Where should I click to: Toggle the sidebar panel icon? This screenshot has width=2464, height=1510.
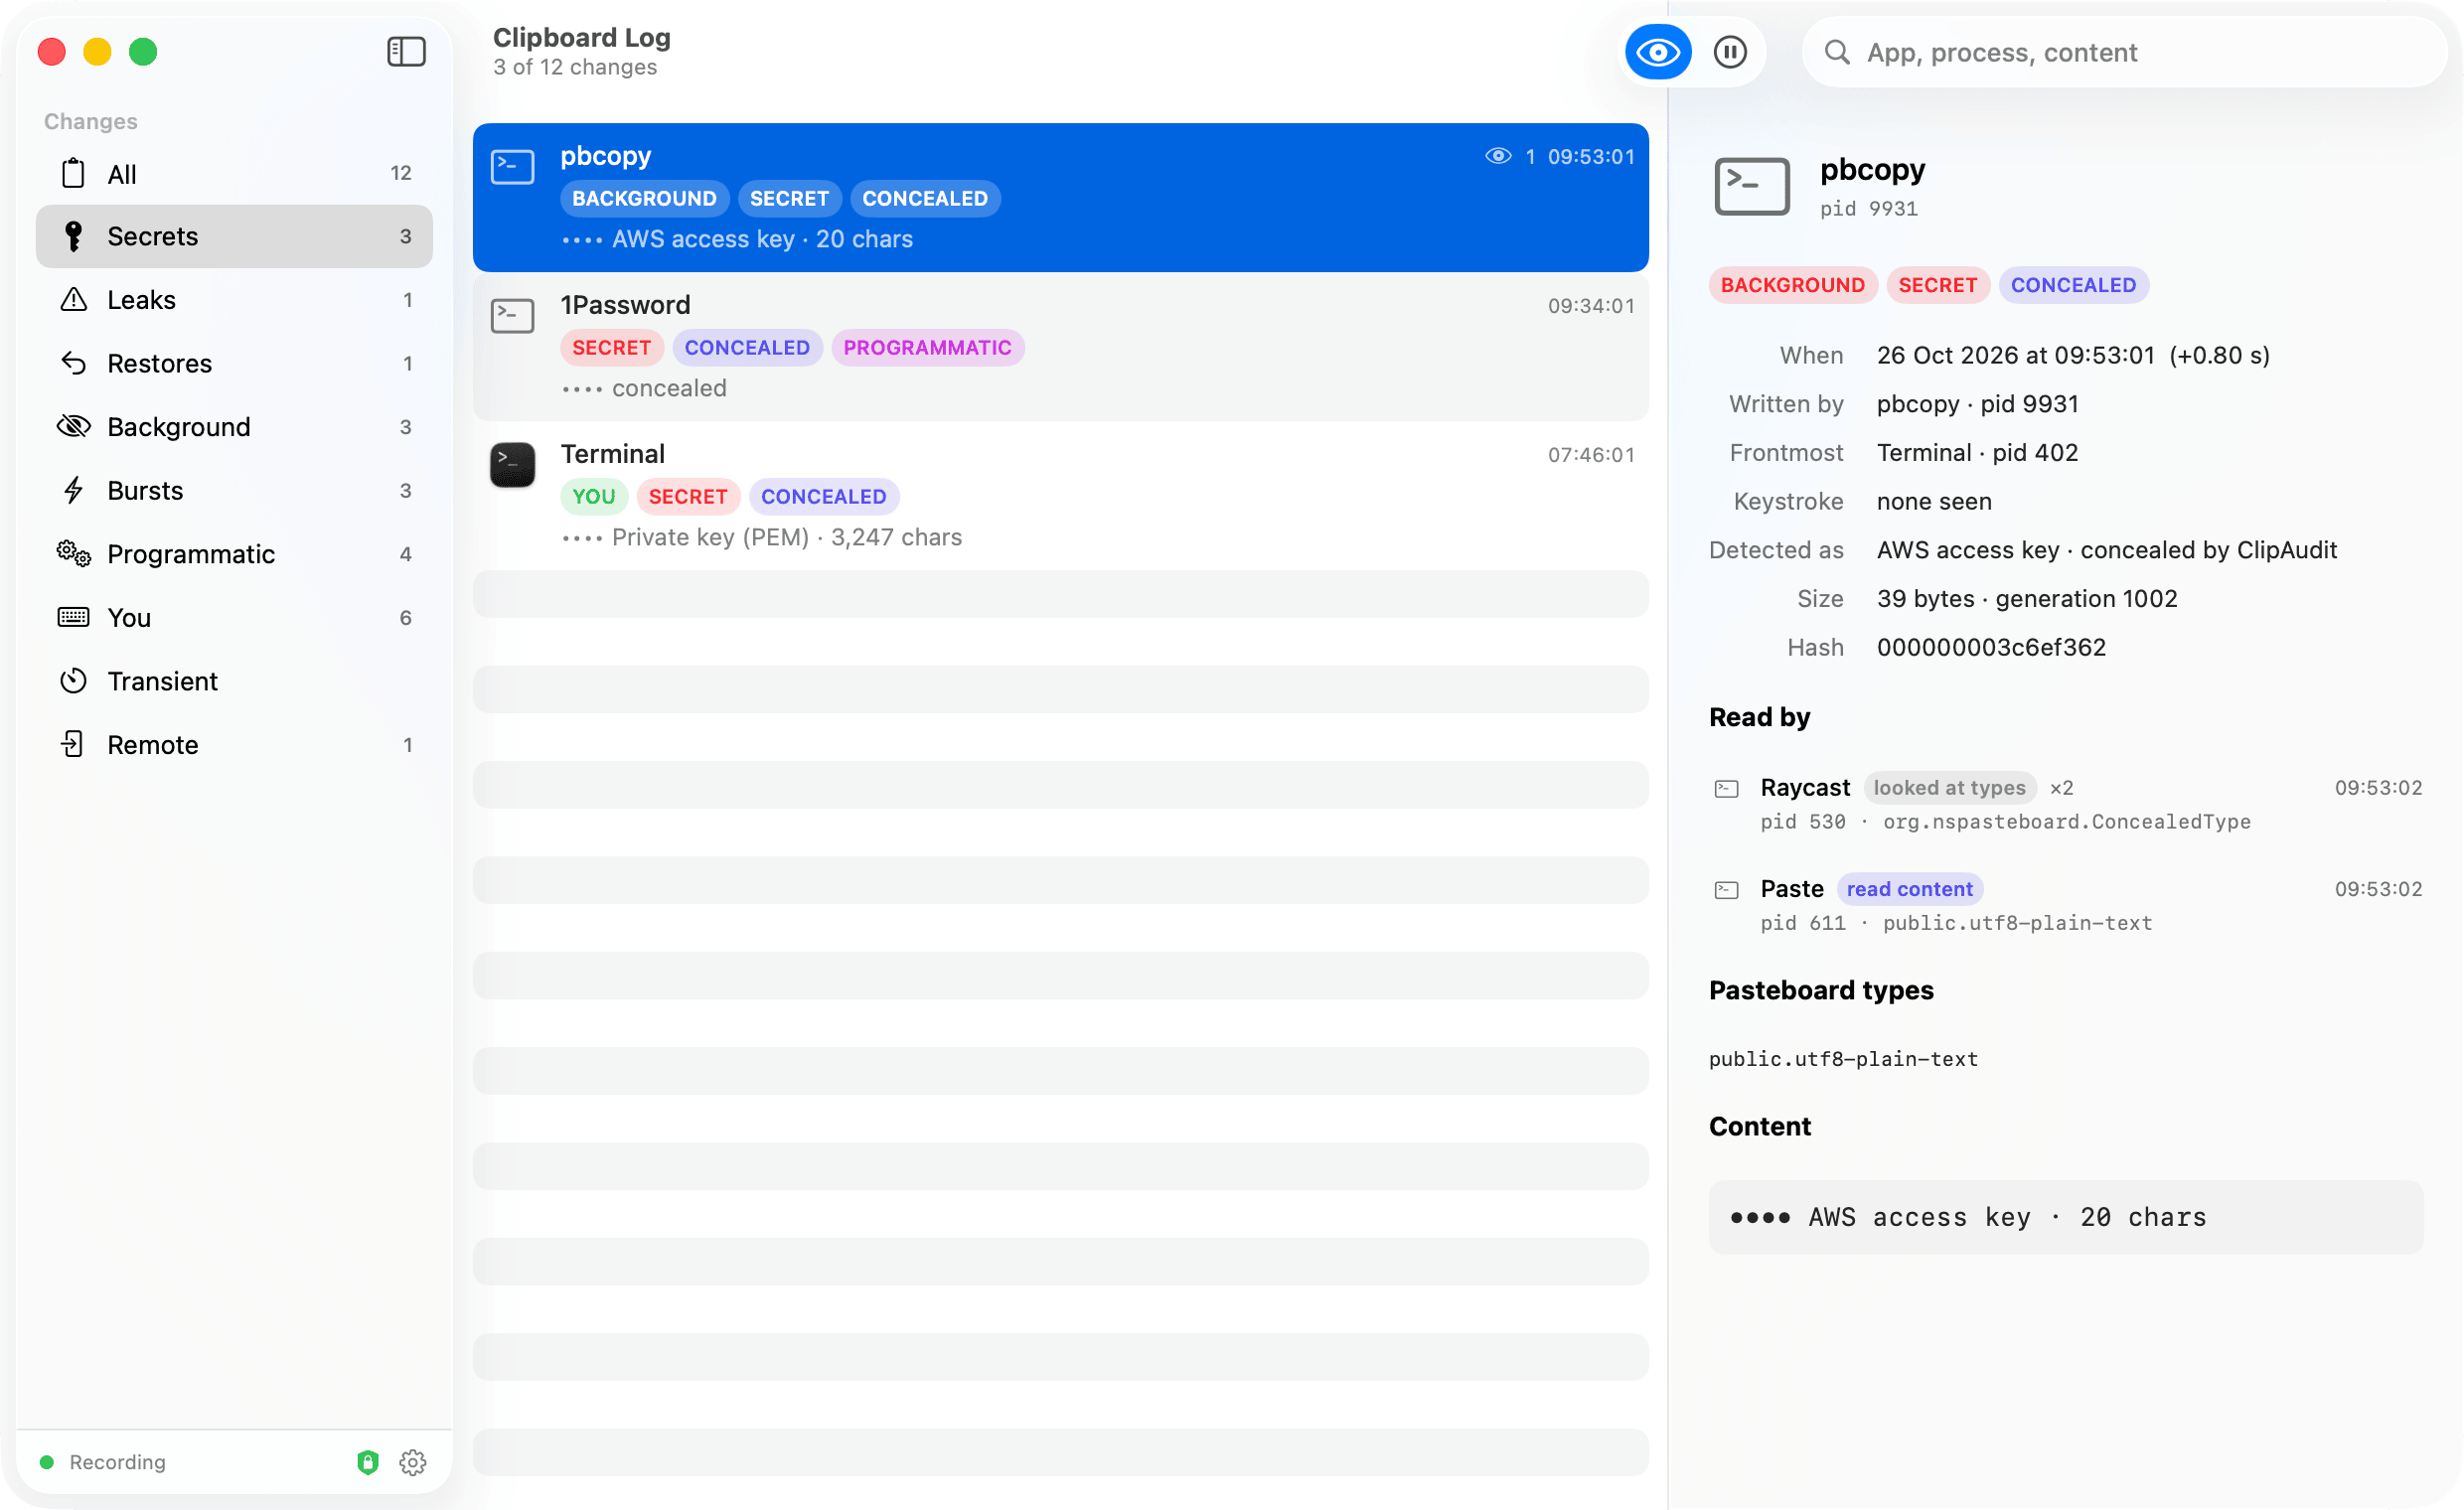[406, 52]
